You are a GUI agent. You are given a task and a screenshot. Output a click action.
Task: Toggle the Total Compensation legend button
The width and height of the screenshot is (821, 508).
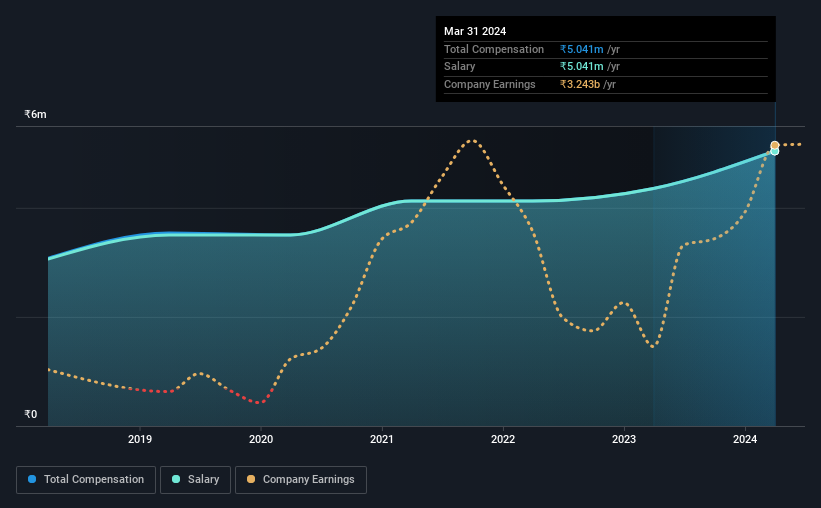point(86,480)
